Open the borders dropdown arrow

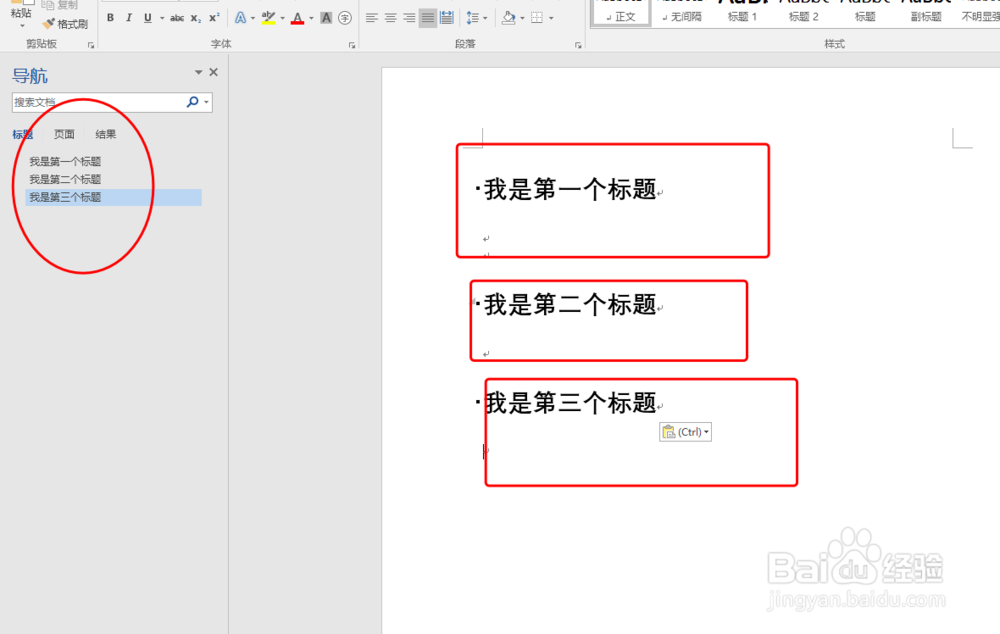tap(552, 18)
